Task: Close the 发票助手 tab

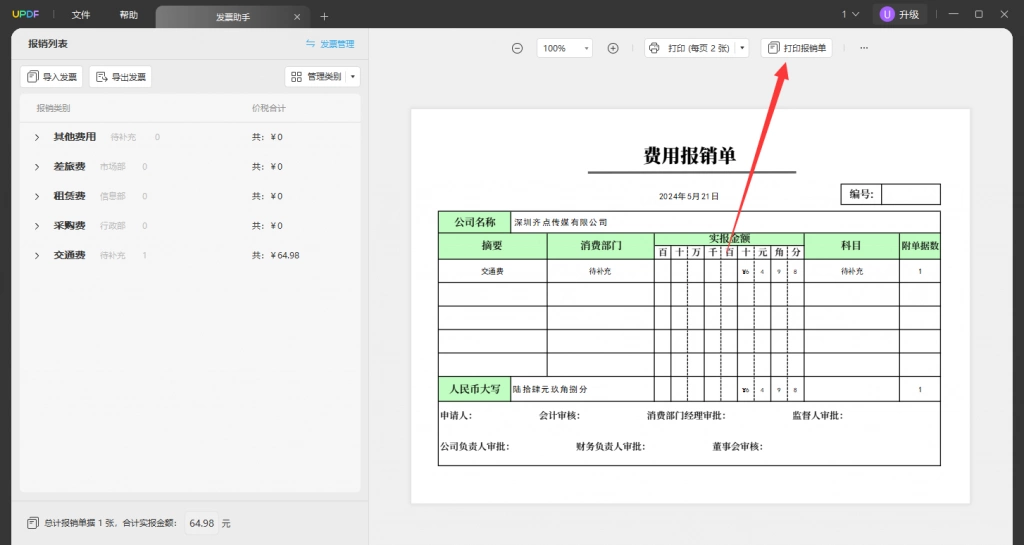Action: (297, 17)
